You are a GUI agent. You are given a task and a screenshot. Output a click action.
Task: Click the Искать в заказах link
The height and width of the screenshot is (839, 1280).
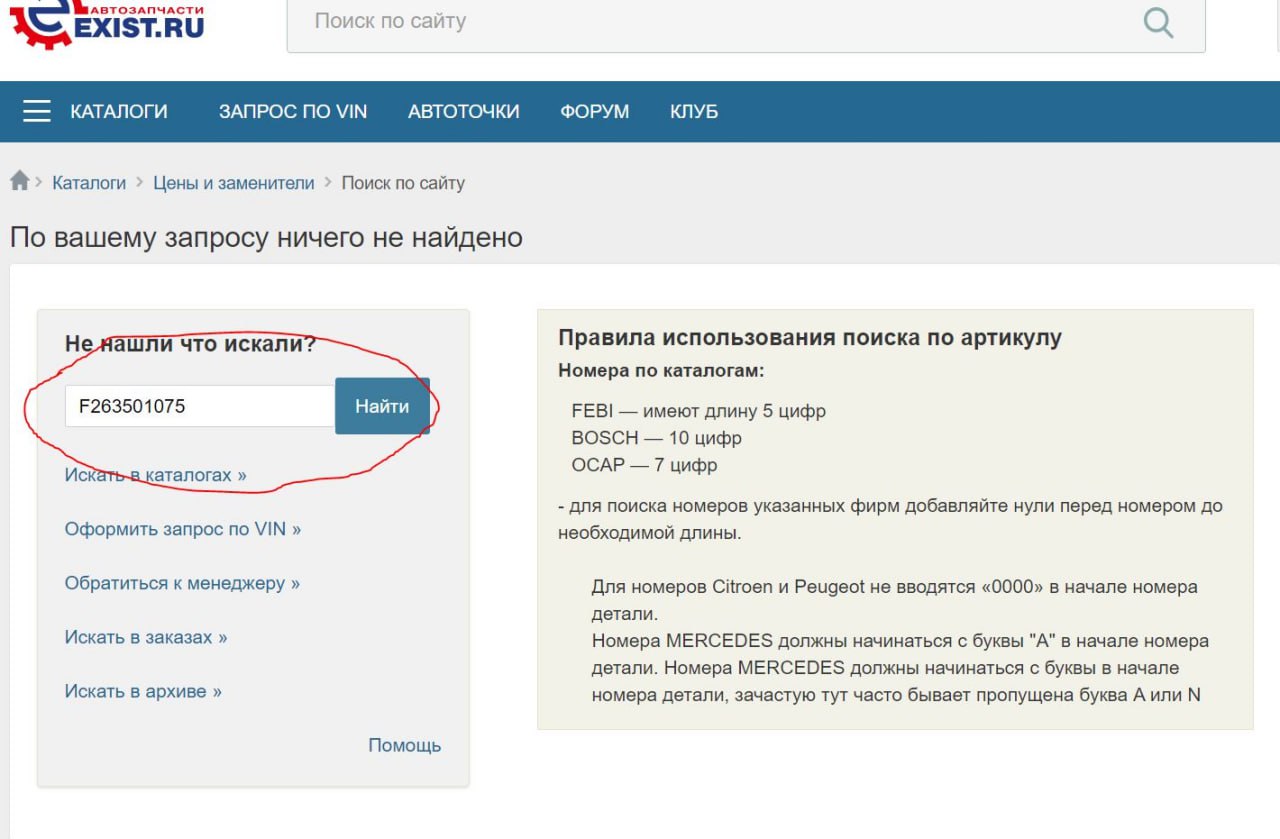(x=145, y=636)
